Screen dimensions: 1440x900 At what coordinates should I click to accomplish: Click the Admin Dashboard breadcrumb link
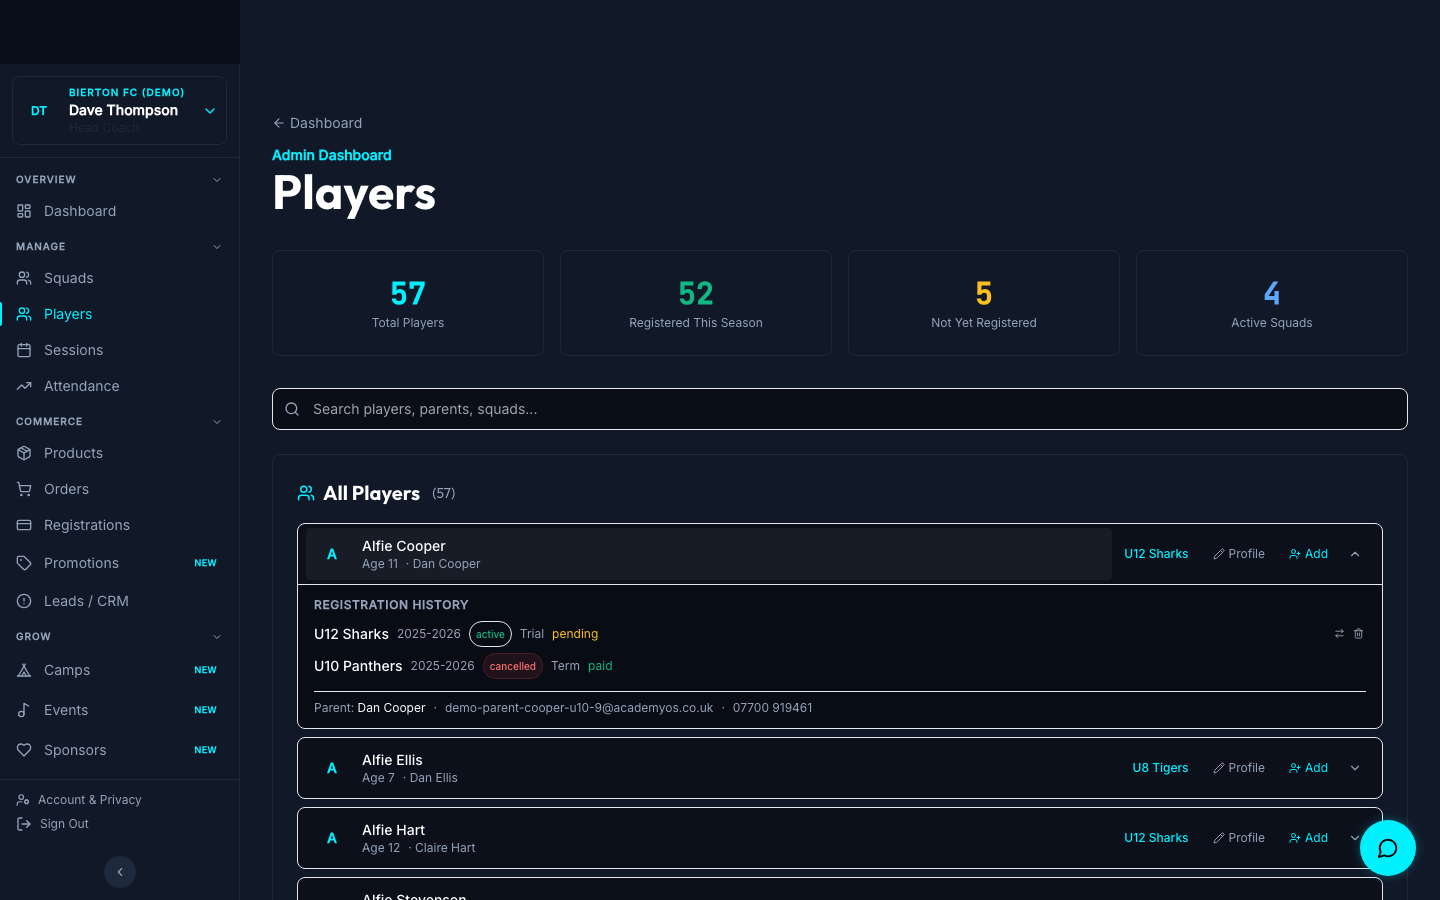(x=332, y=155)
